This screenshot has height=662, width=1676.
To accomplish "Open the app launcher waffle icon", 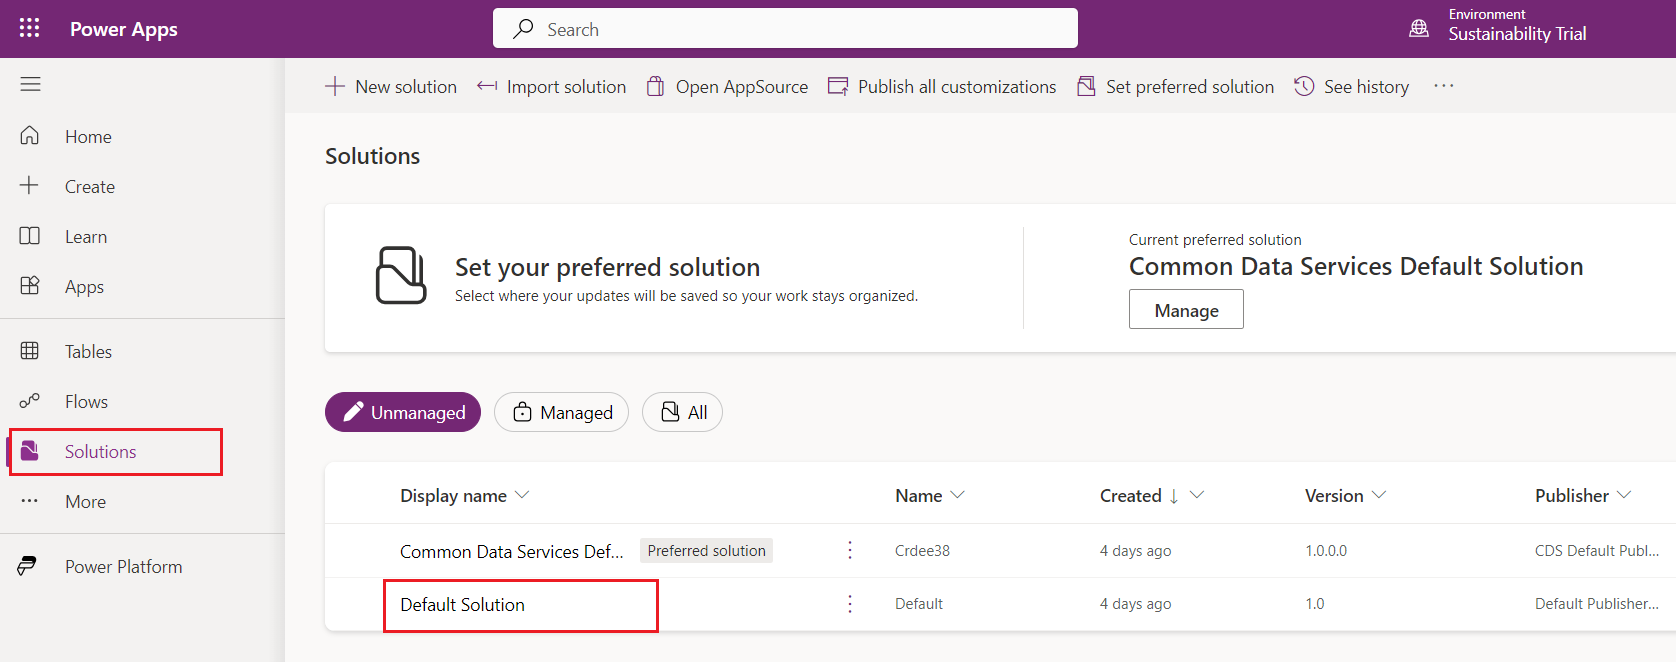I will coord(30,28).
